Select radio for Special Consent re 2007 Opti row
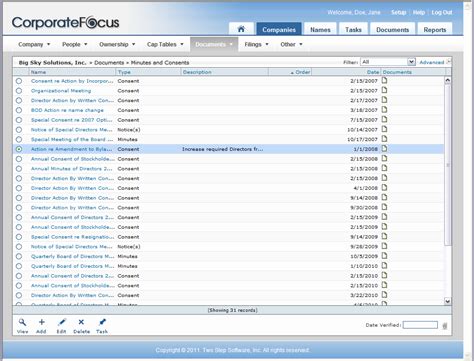Viewport: 474px width, 361px height. [x=19, y=120]
